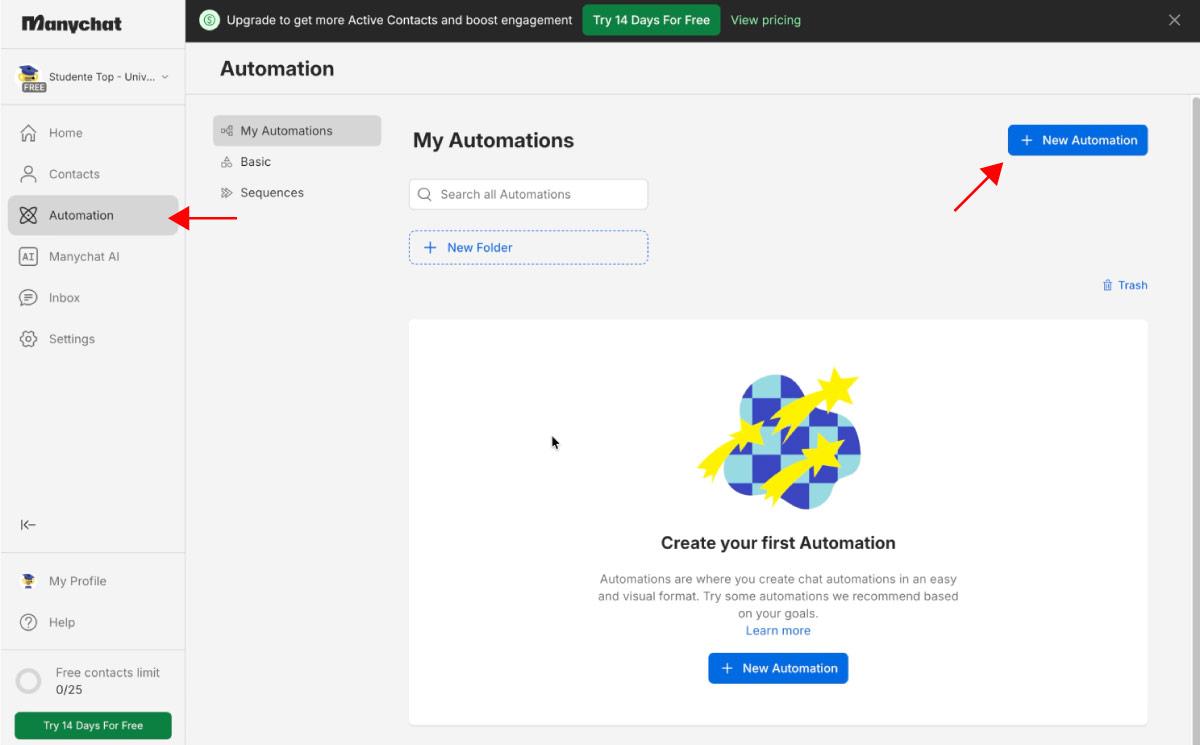Create a New Folder
The height and width of the screenshot is (745, 1200).
pyautogui.click(x=528, y=248)
